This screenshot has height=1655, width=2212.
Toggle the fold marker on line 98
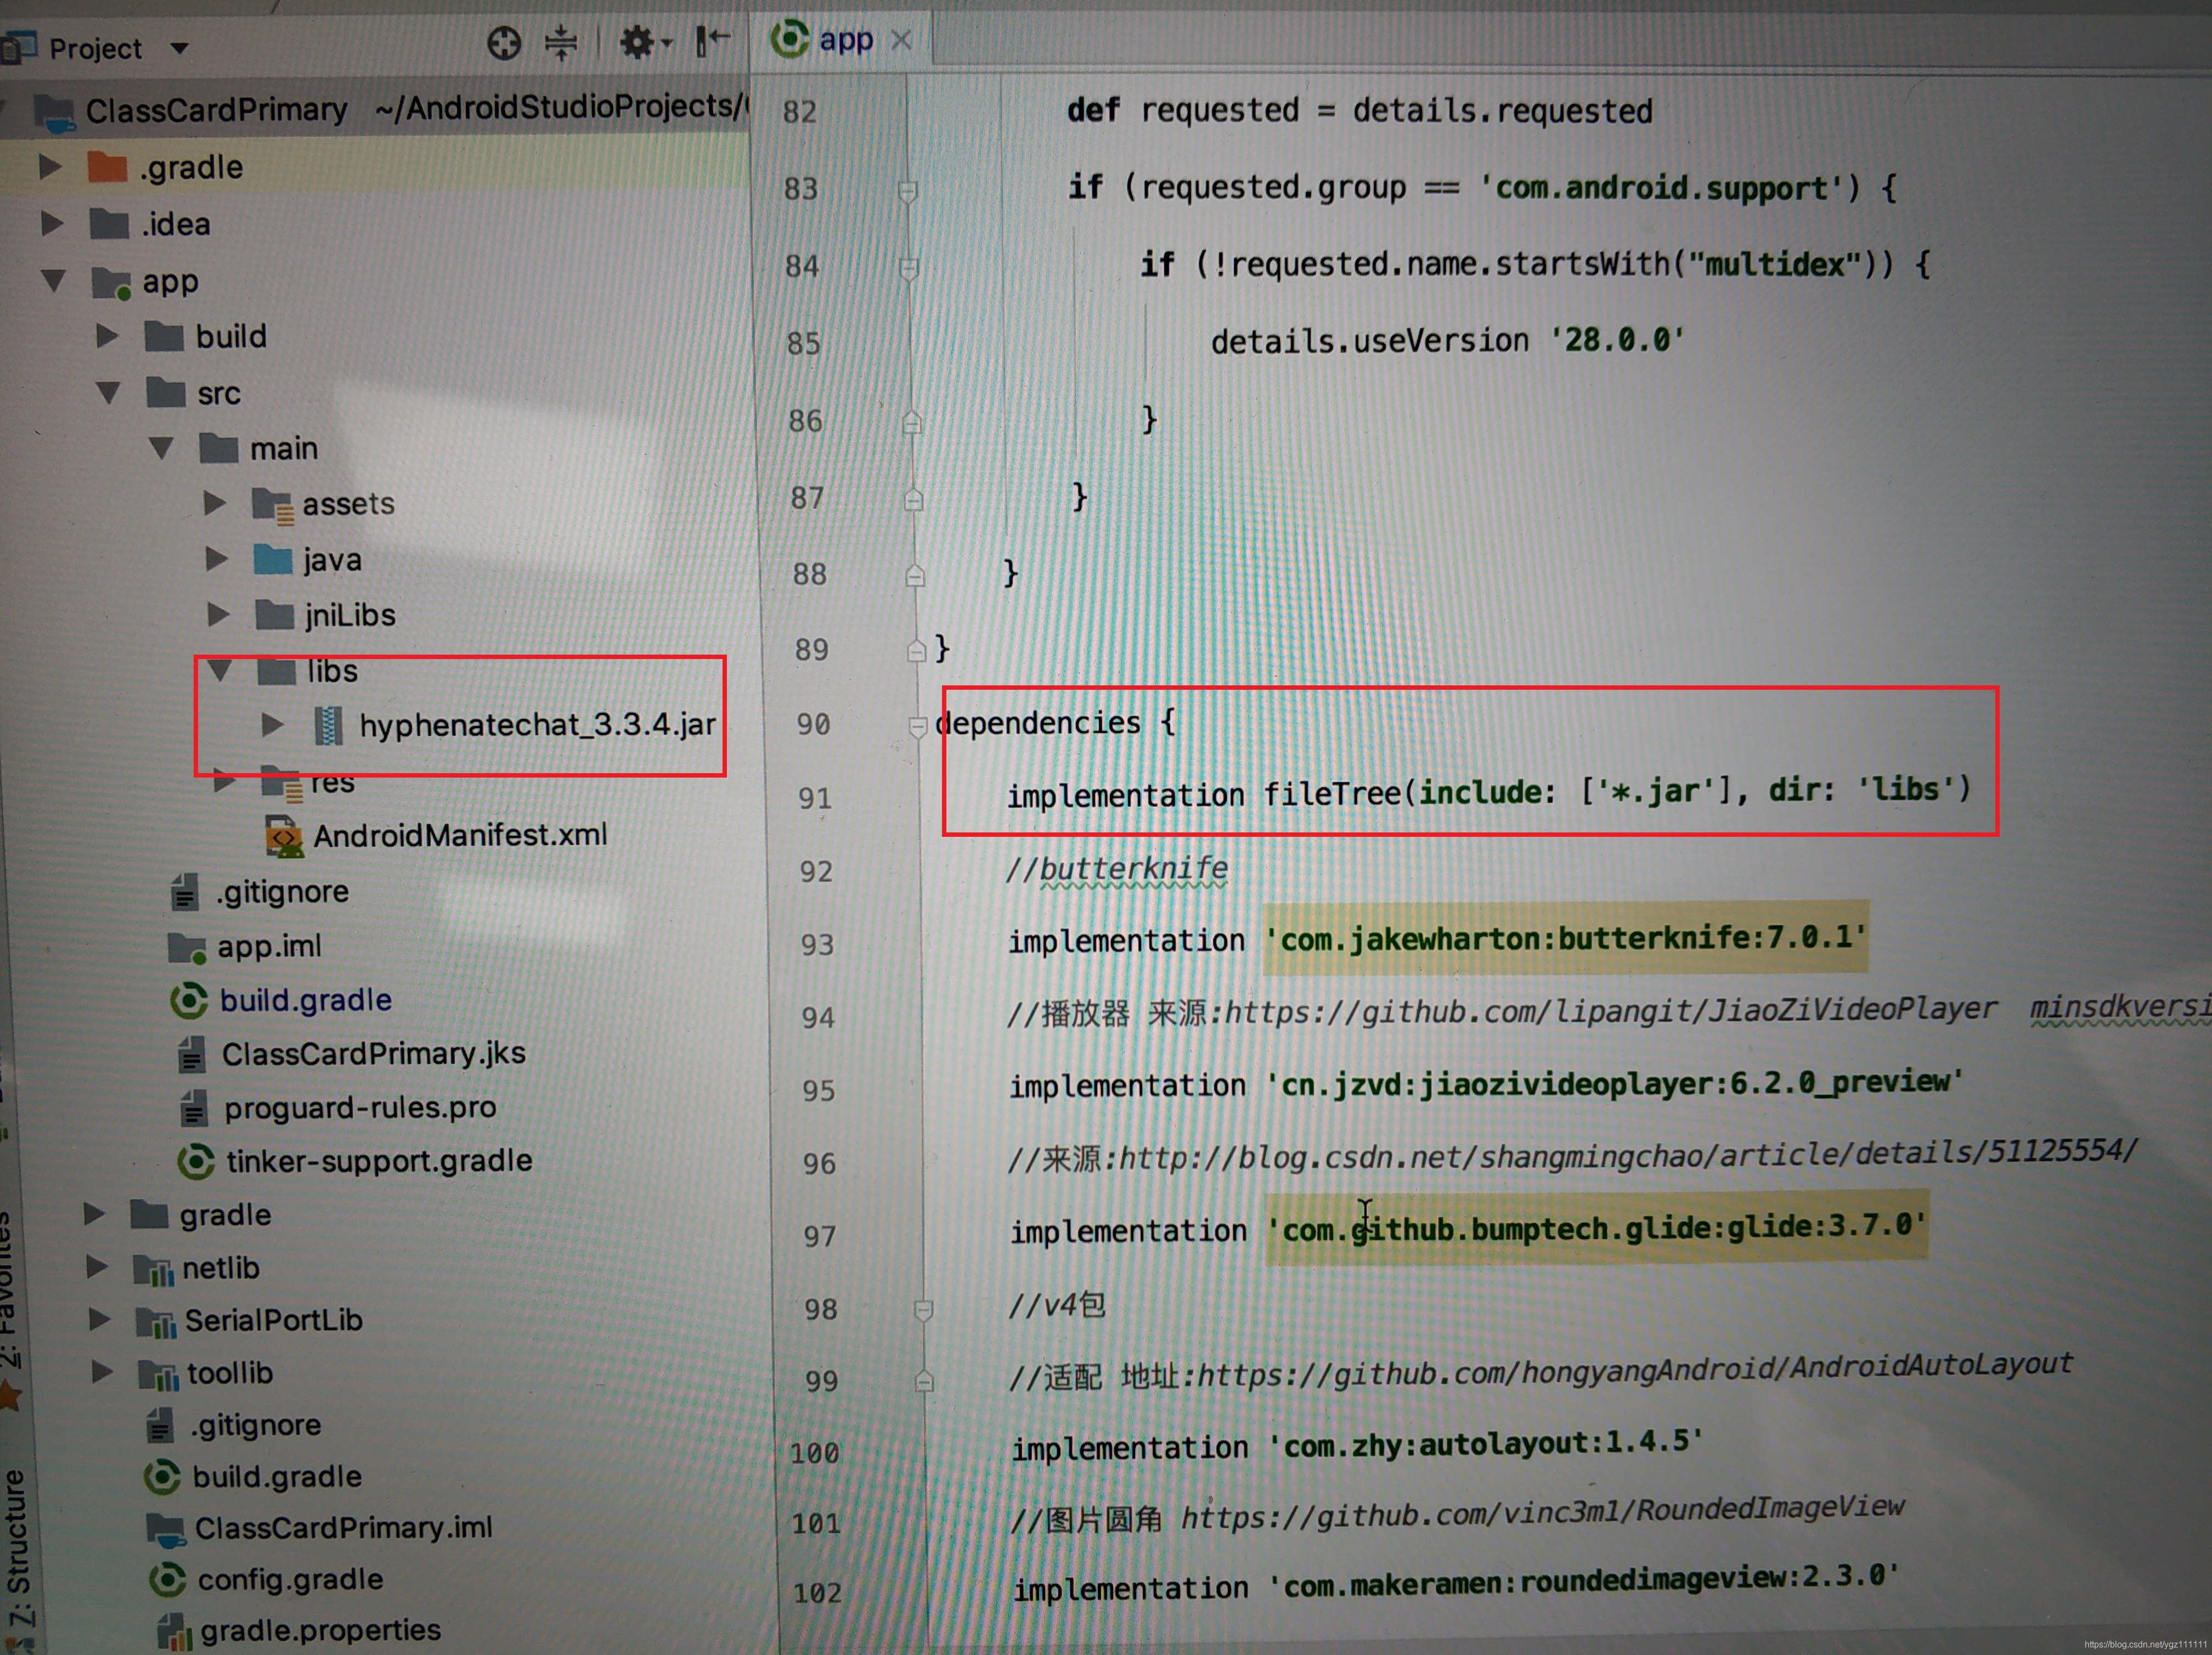923,1309
